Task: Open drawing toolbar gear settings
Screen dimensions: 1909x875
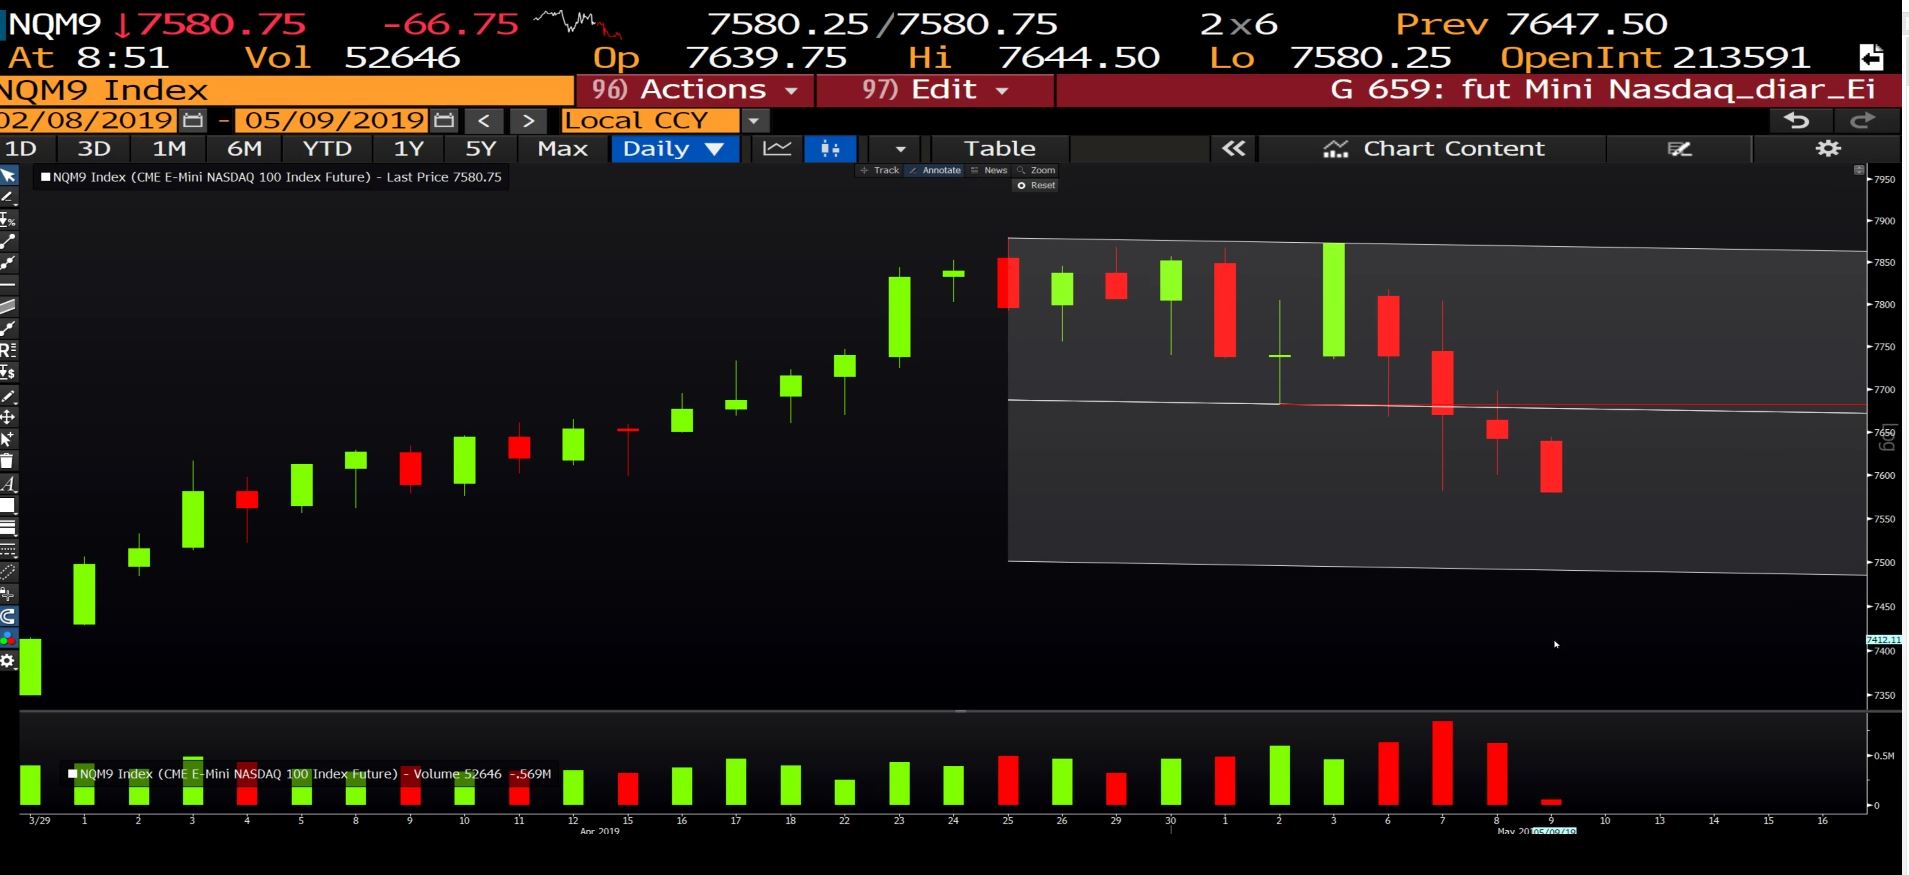Action: pos(8,661)
